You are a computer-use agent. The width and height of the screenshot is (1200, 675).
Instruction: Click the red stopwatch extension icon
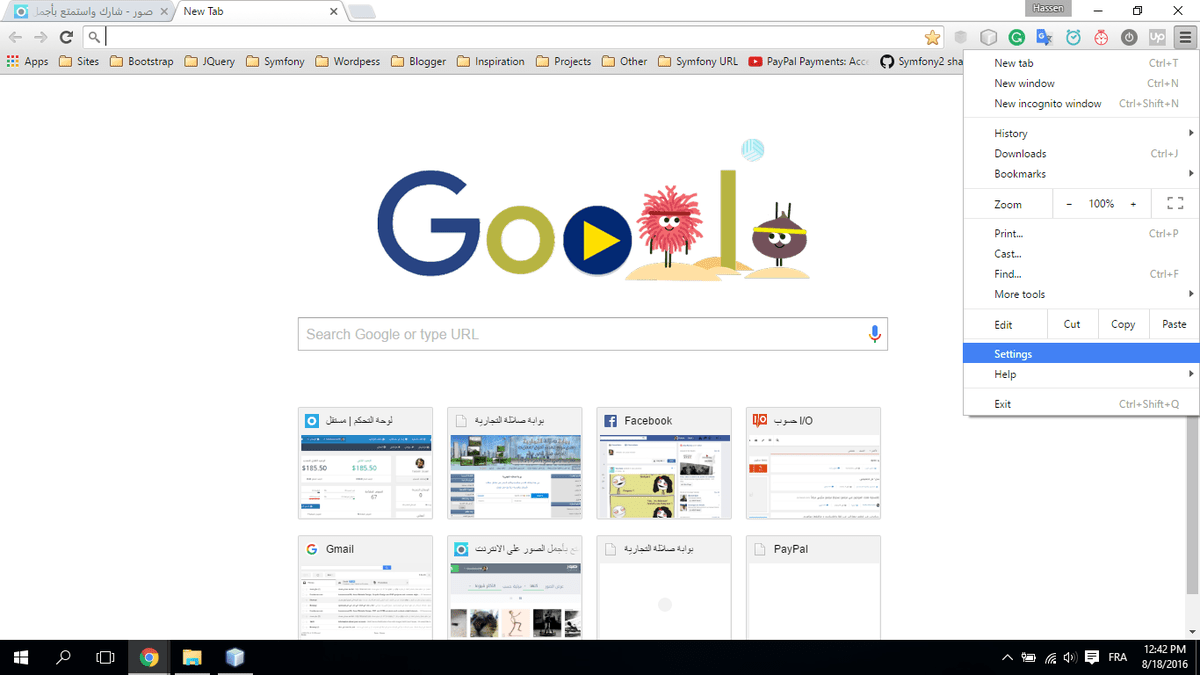(1101, 37)
